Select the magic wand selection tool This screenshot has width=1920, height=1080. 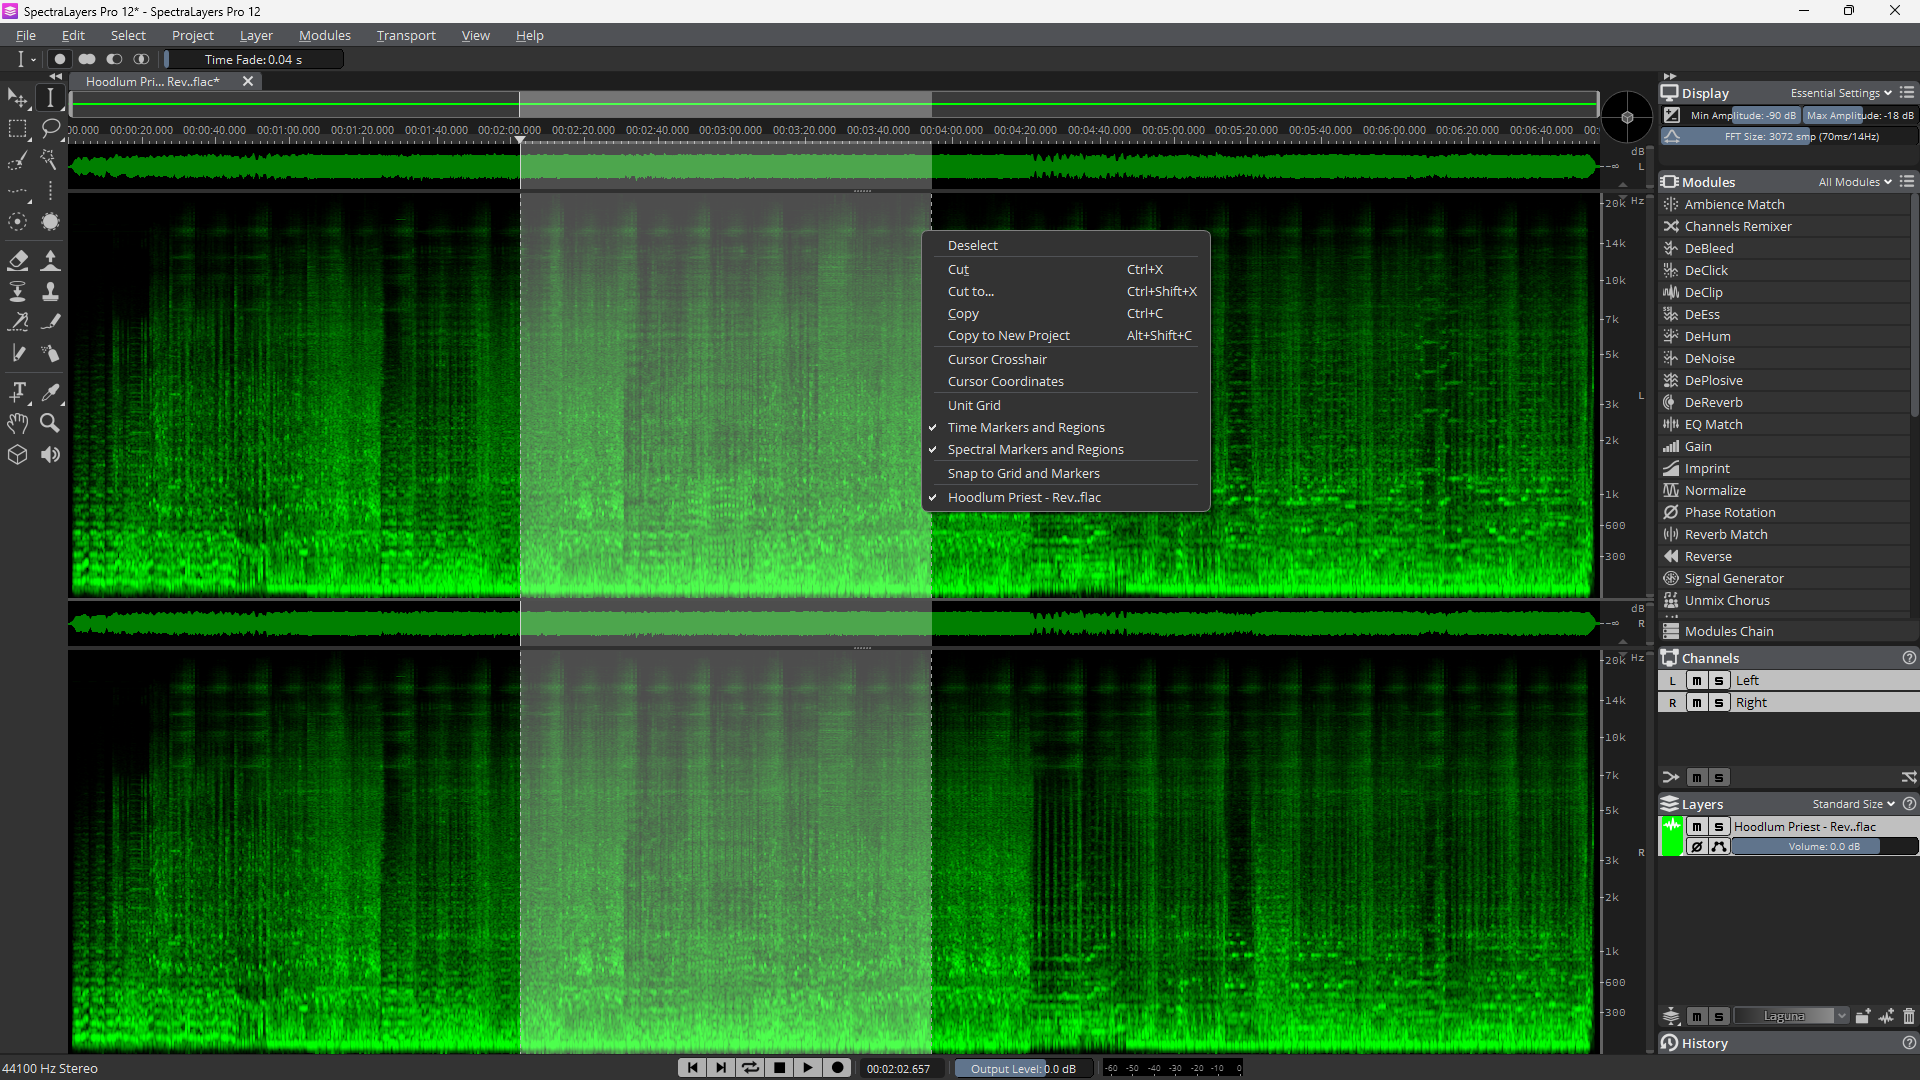(x=50, y=160)
